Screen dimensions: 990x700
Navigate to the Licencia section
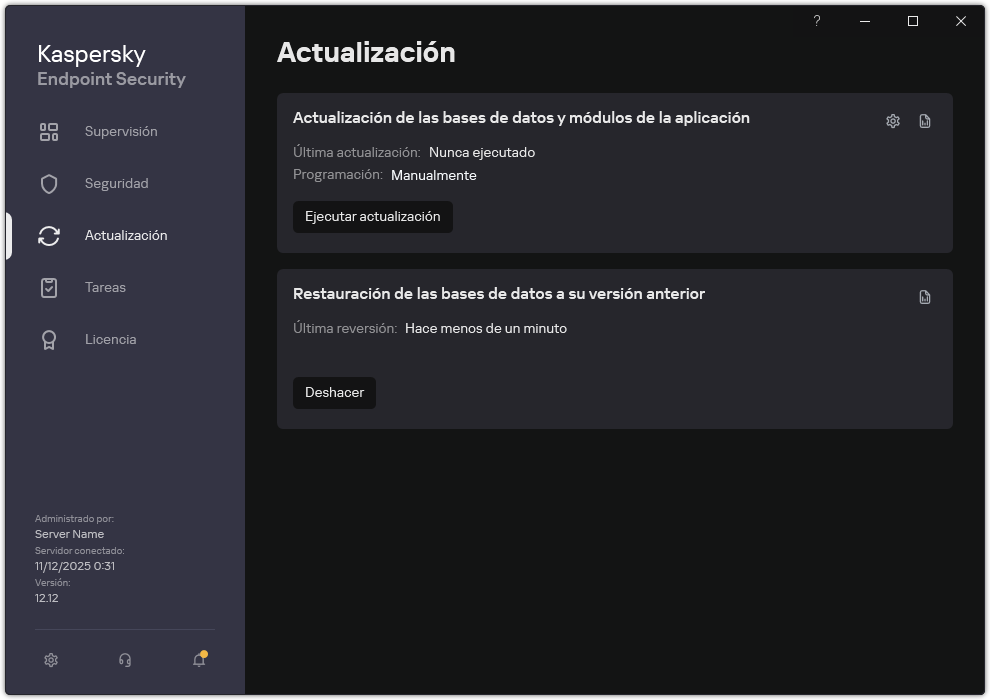pyautogui.click(x=110, y=339)
